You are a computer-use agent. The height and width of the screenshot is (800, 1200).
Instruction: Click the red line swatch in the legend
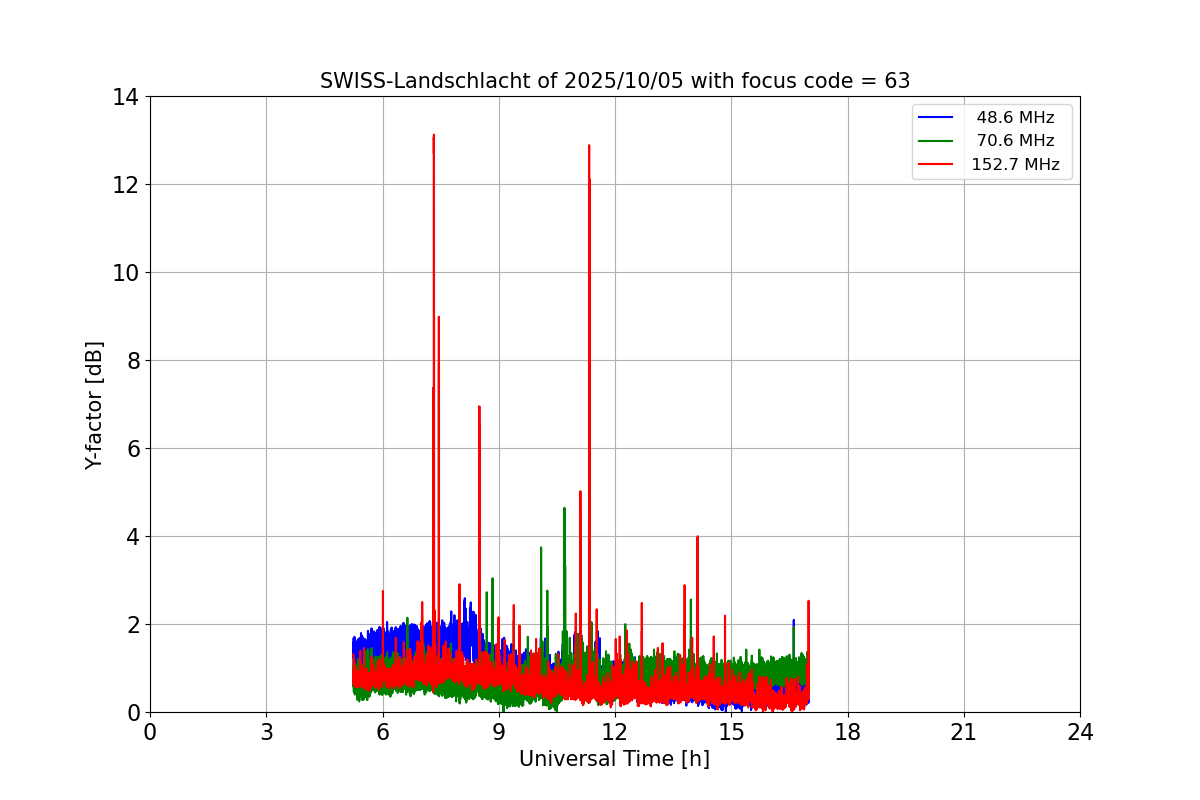click(936, 165)
